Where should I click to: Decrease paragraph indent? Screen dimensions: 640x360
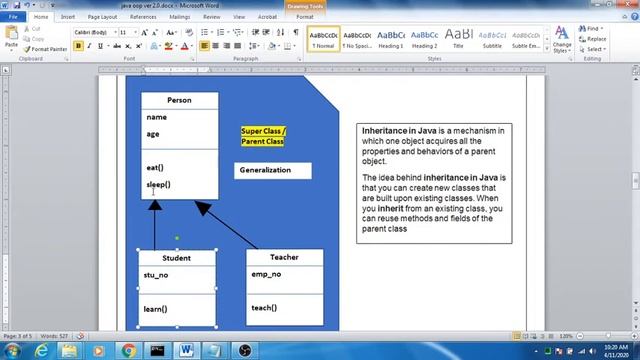coord(256,32)
